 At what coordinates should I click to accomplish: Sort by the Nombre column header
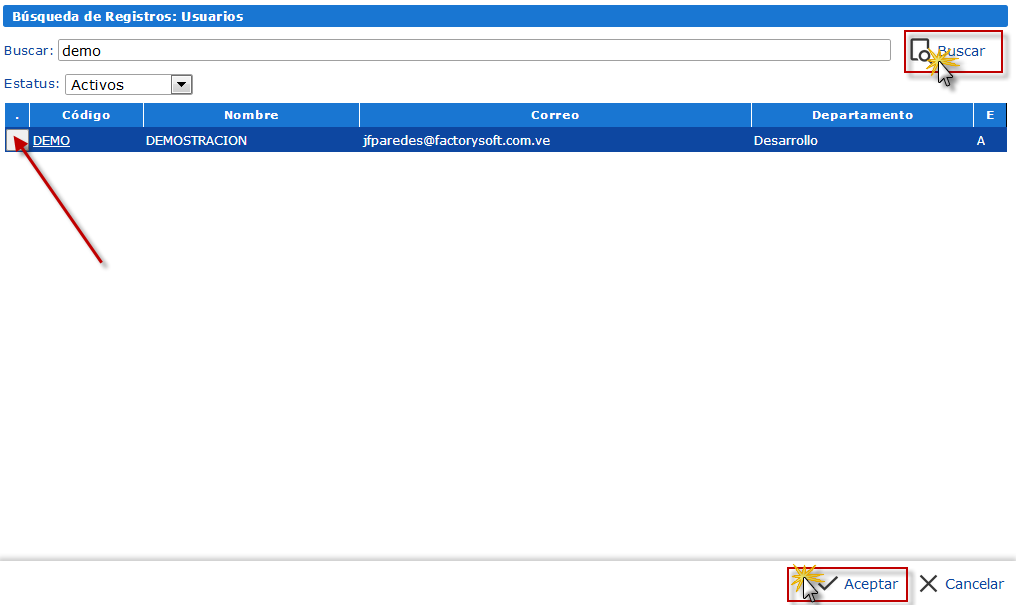tap(251, 115)
